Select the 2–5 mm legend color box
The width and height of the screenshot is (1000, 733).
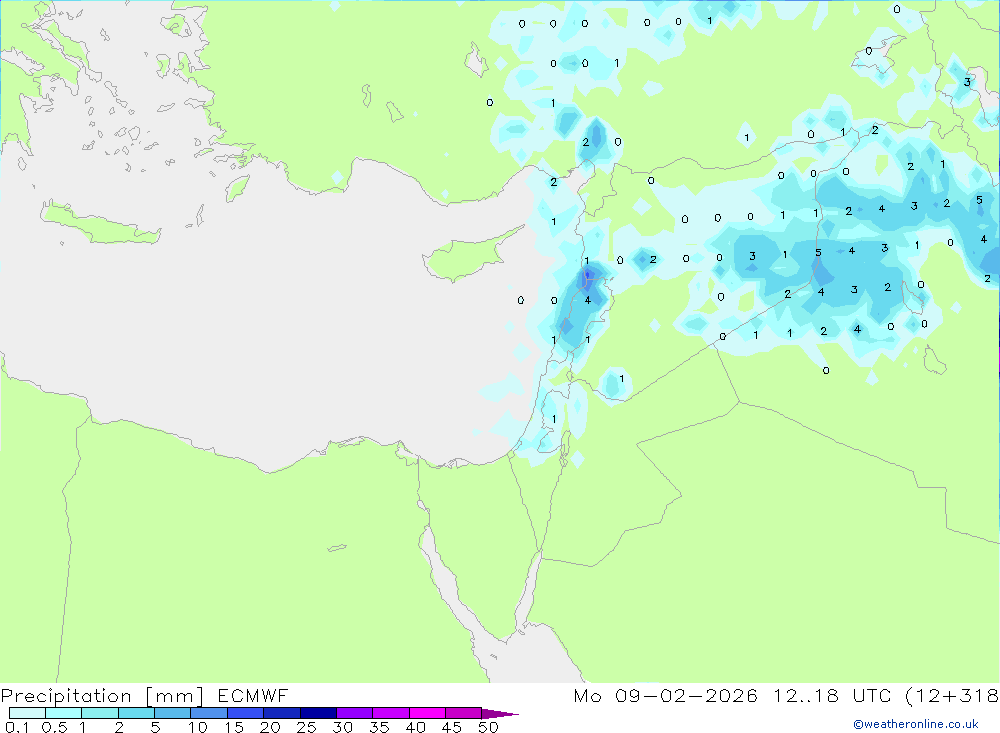point(136,713)
